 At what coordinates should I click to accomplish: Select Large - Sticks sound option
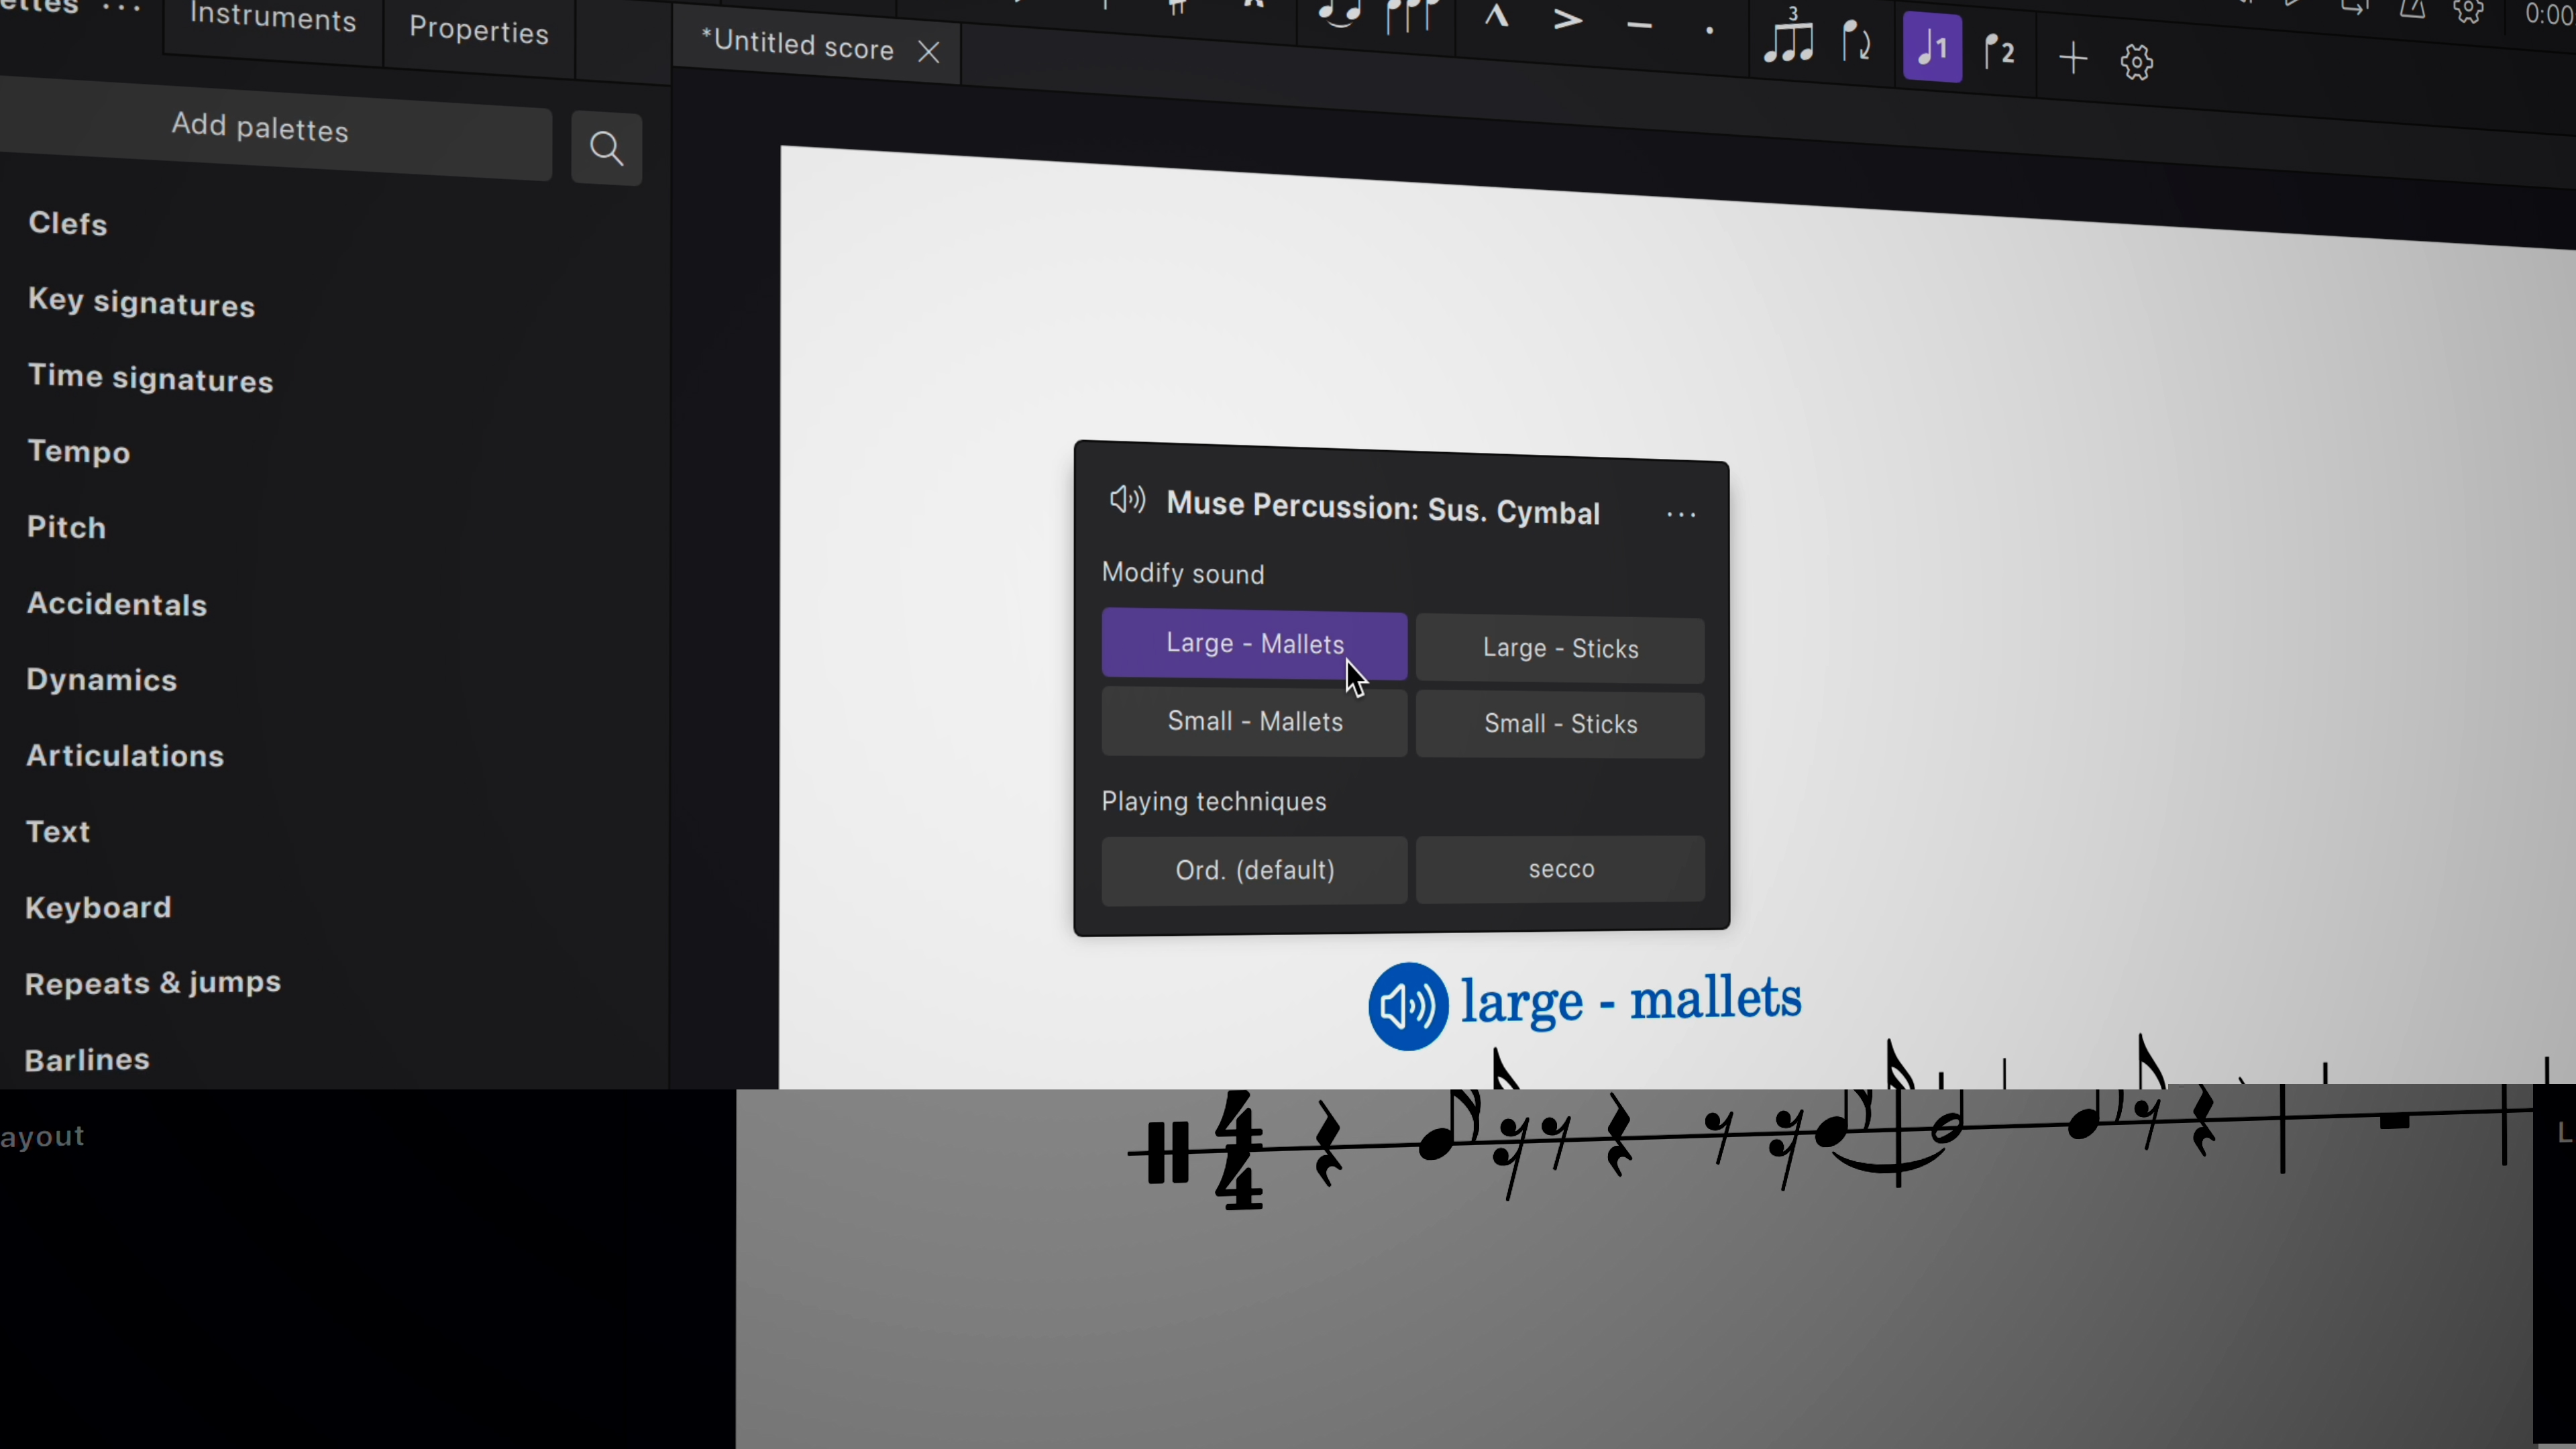tap(1560, 646)
